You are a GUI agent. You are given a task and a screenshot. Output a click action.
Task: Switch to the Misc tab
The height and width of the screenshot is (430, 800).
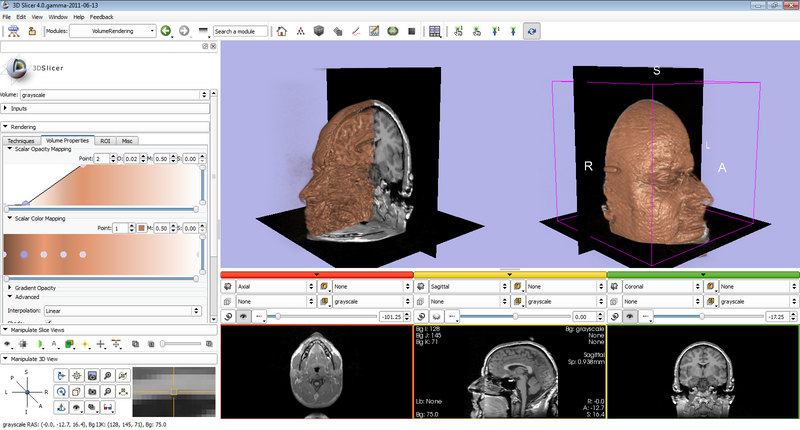[x=127, y=141]
